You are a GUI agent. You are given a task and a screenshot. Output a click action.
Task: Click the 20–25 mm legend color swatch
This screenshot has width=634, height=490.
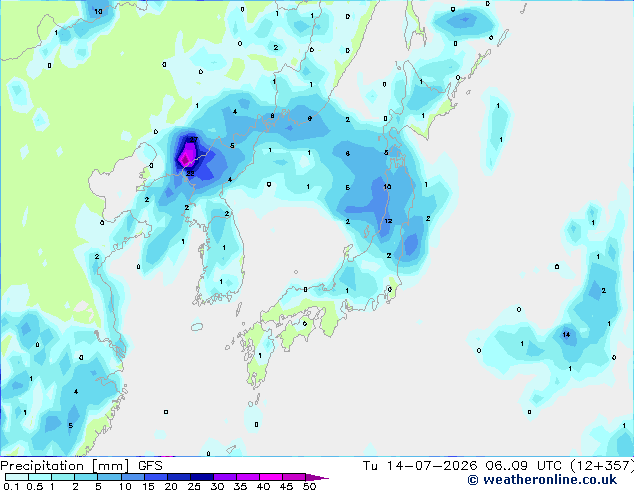click(x=178, y=477)
